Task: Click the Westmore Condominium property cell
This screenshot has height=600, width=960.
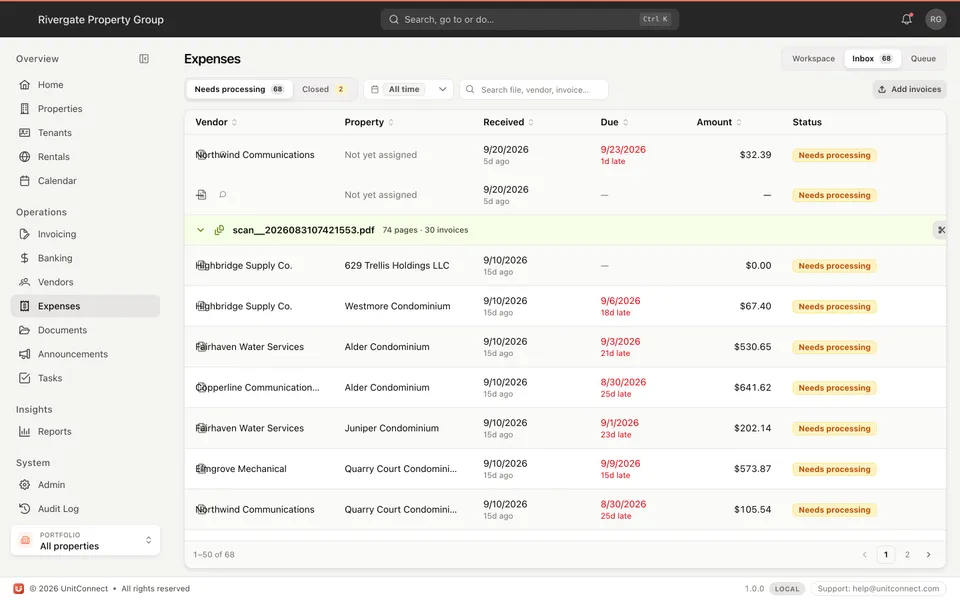Action: [397, 306]
